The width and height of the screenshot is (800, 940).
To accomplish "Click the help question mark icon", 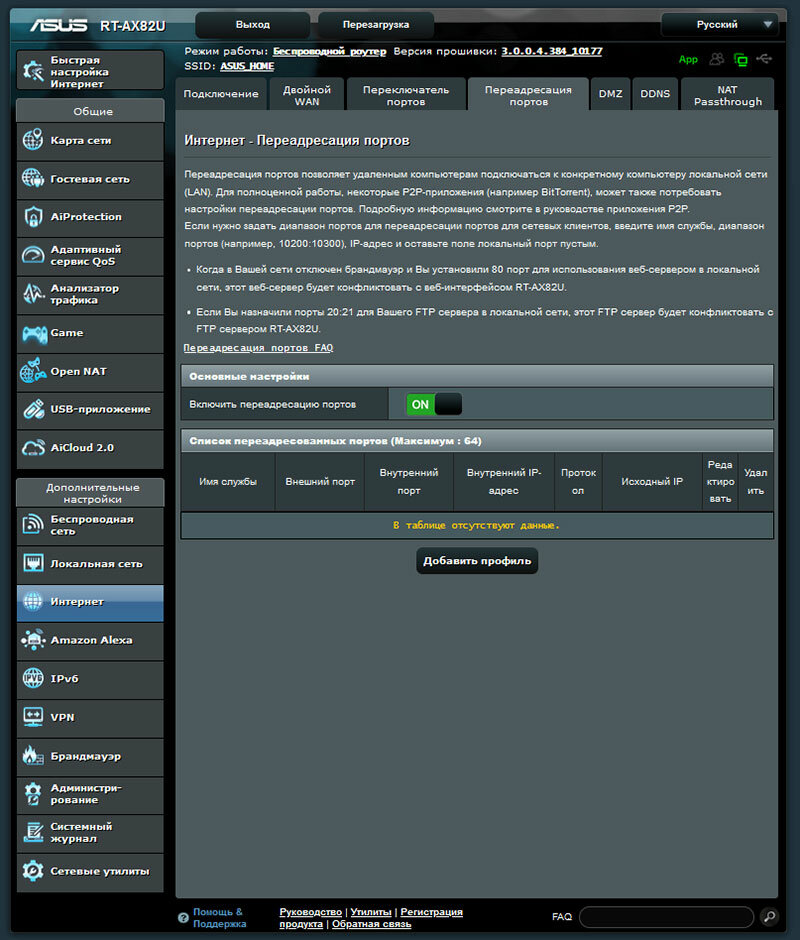I will click(x=184, y=917).
